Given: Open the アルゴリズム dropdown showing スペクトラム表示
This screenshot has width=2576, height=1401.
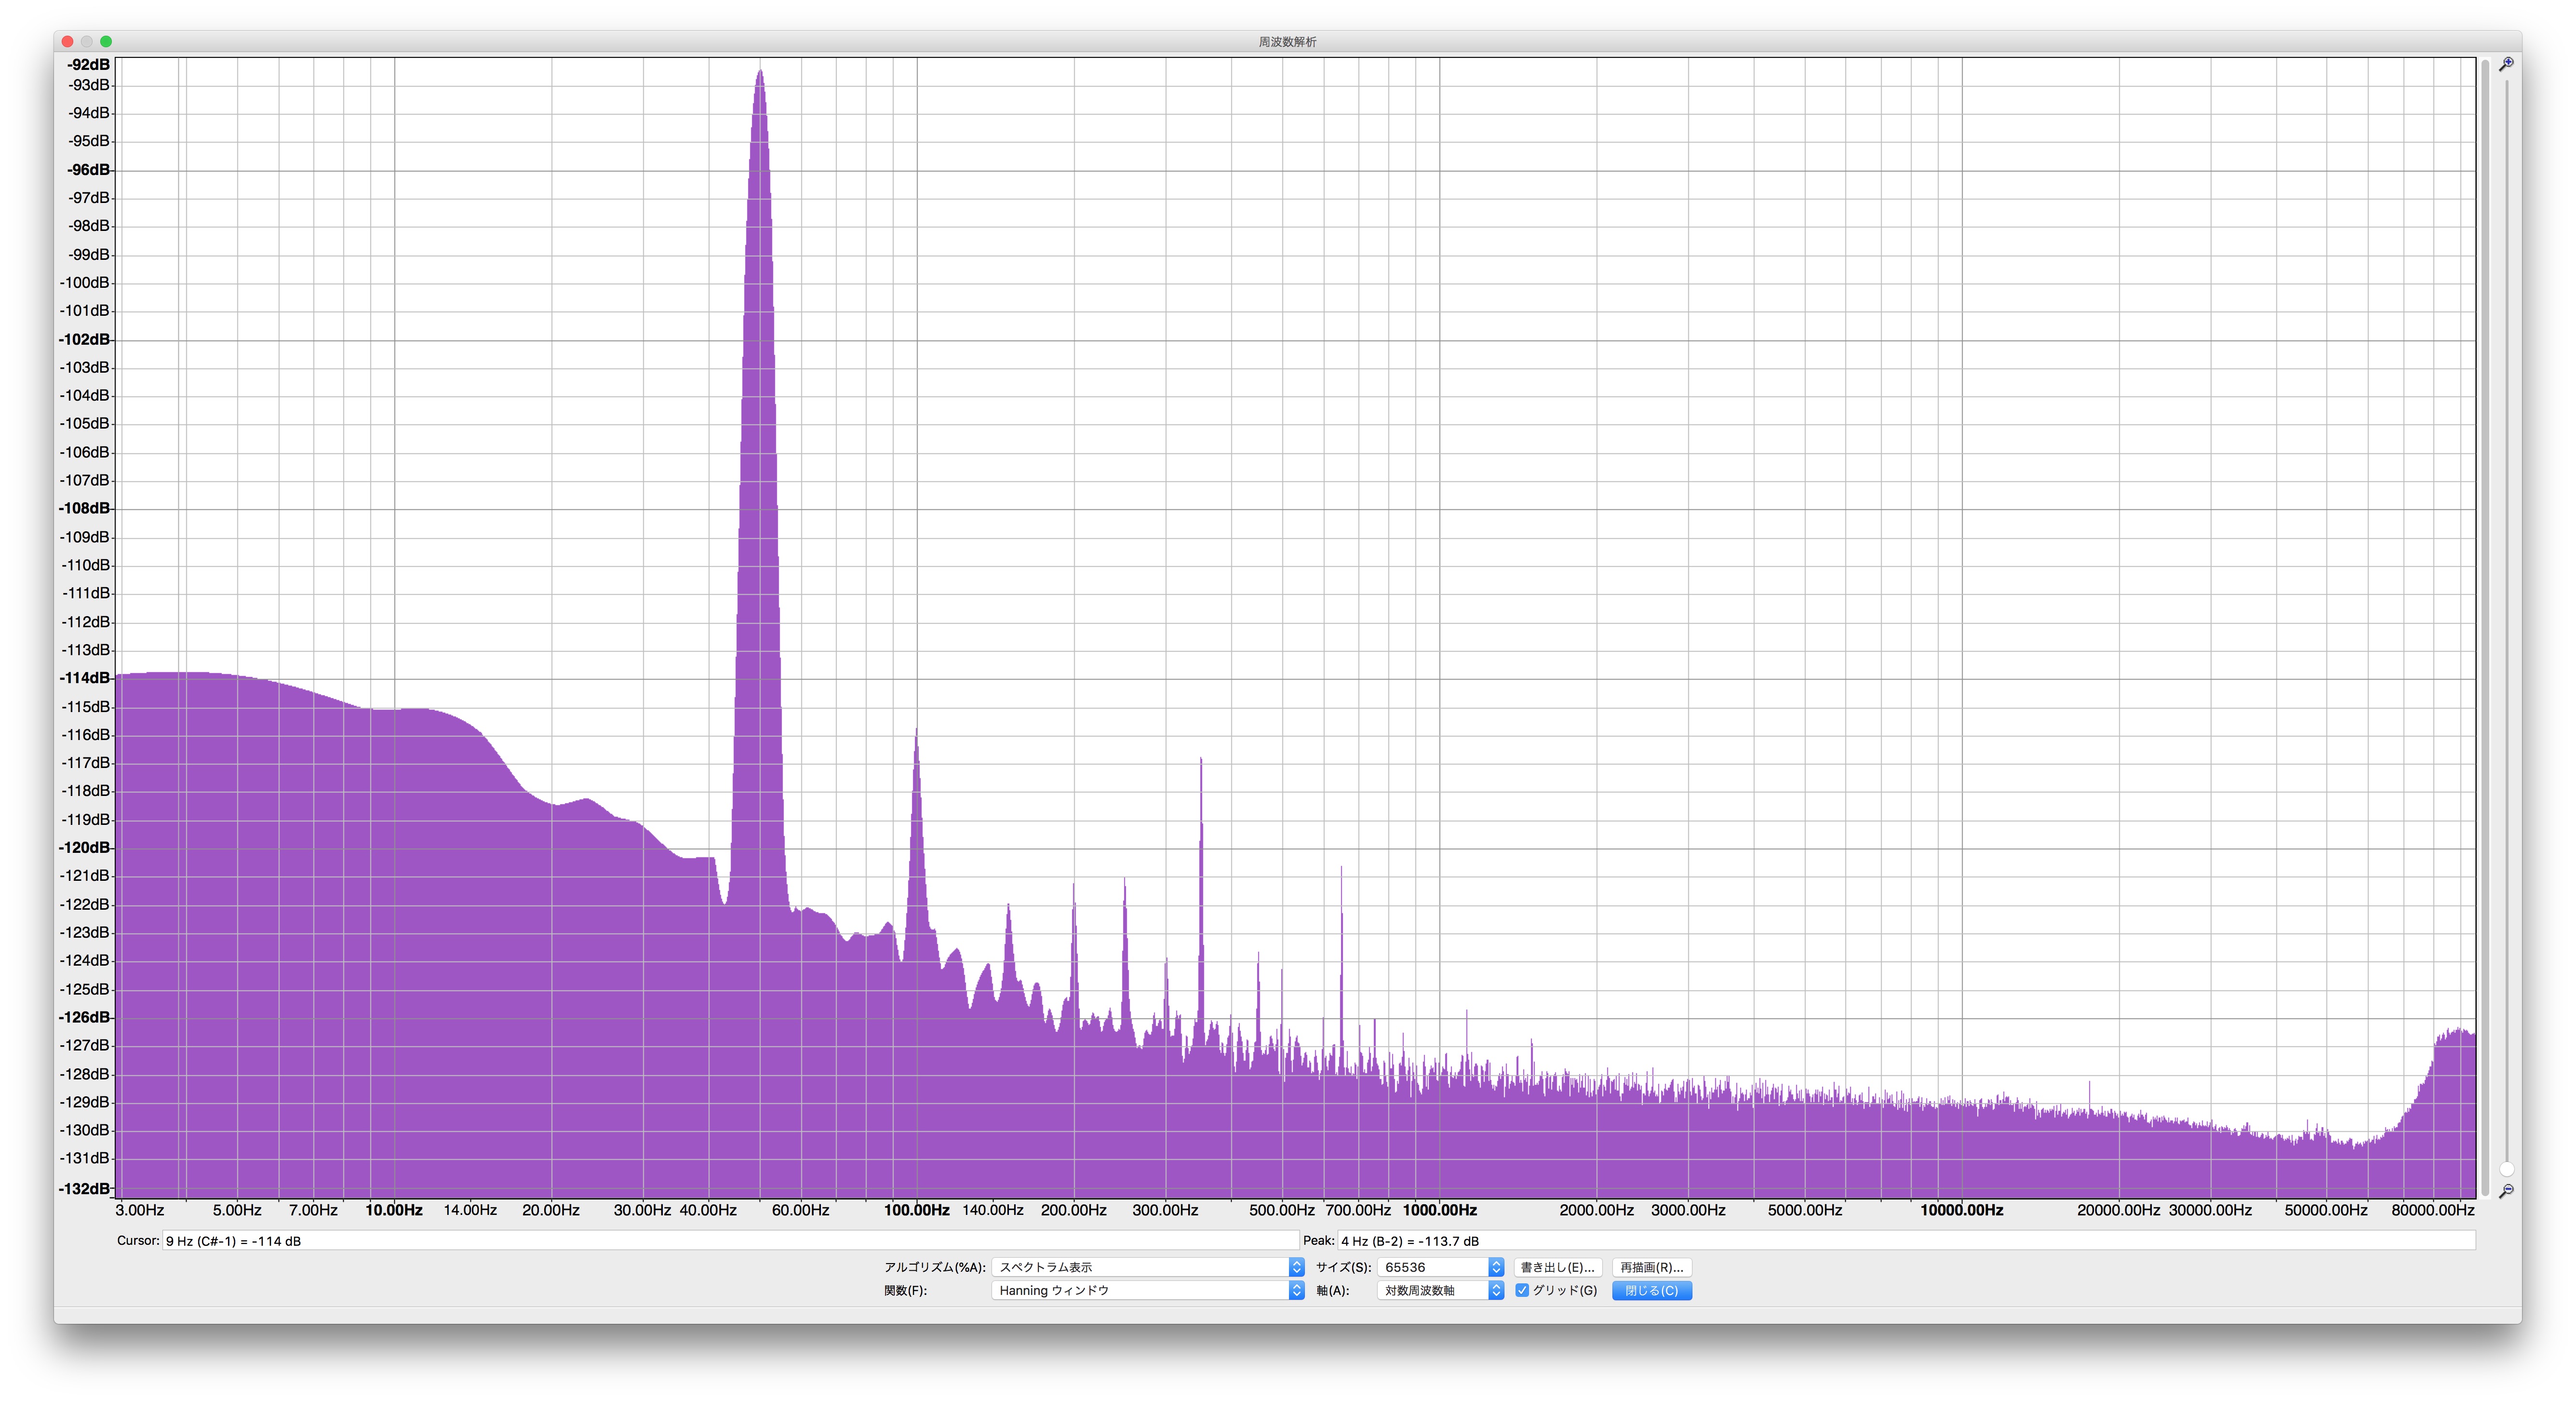Looking at the screenshot, I should pos(1148,1267).
